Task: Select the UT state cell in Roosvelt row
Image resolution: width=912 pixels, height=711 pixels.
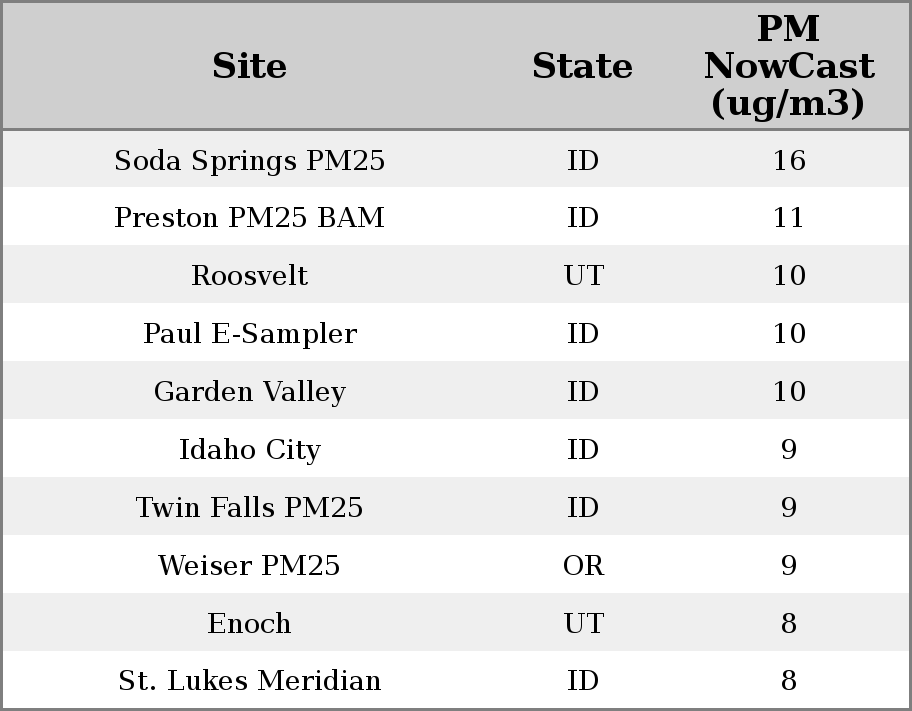Action: [x=583, y=276]
